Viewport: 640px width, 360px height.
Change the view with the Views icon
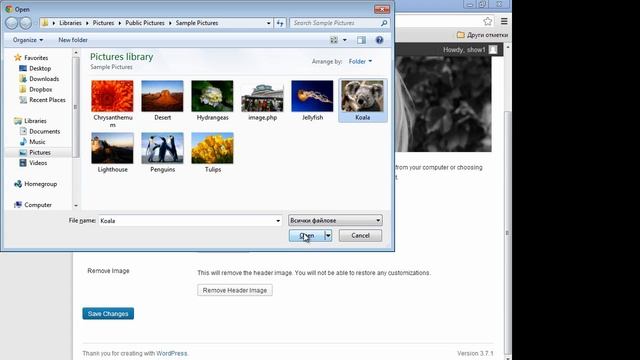click(334, 40)
